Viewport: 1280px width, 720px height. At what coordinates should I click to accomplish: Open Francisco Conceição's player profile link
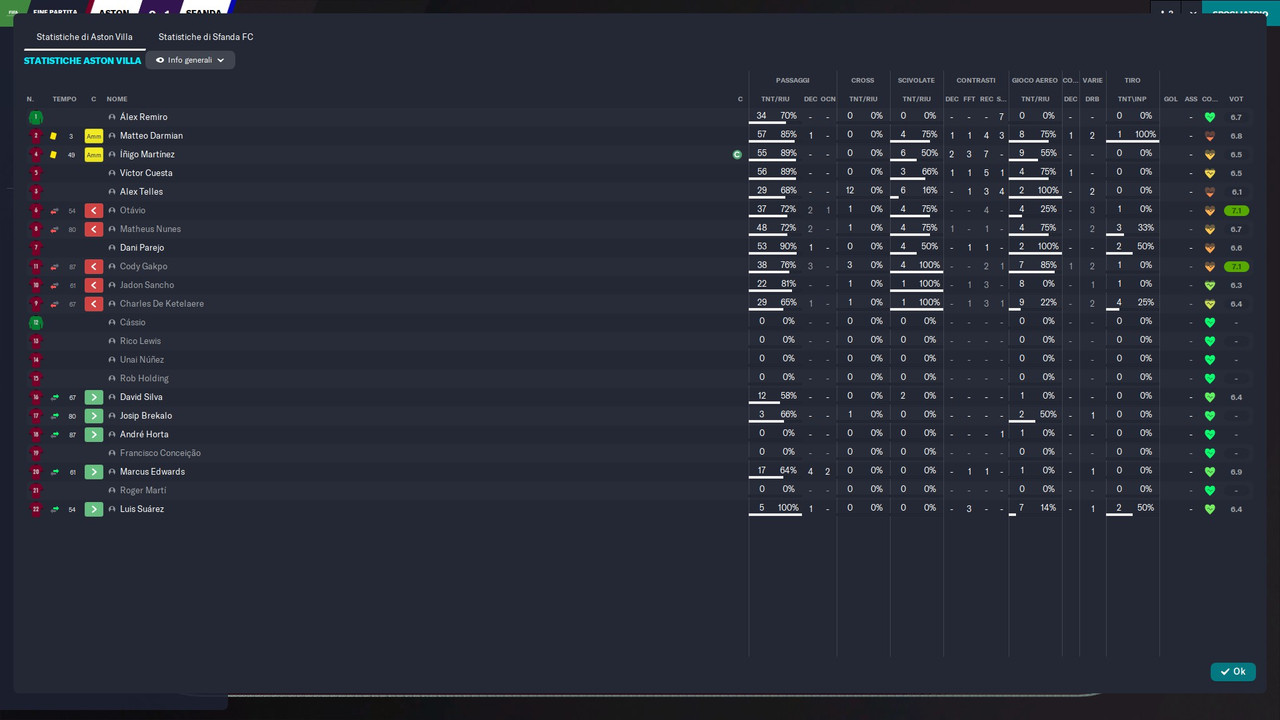(160, 453)
